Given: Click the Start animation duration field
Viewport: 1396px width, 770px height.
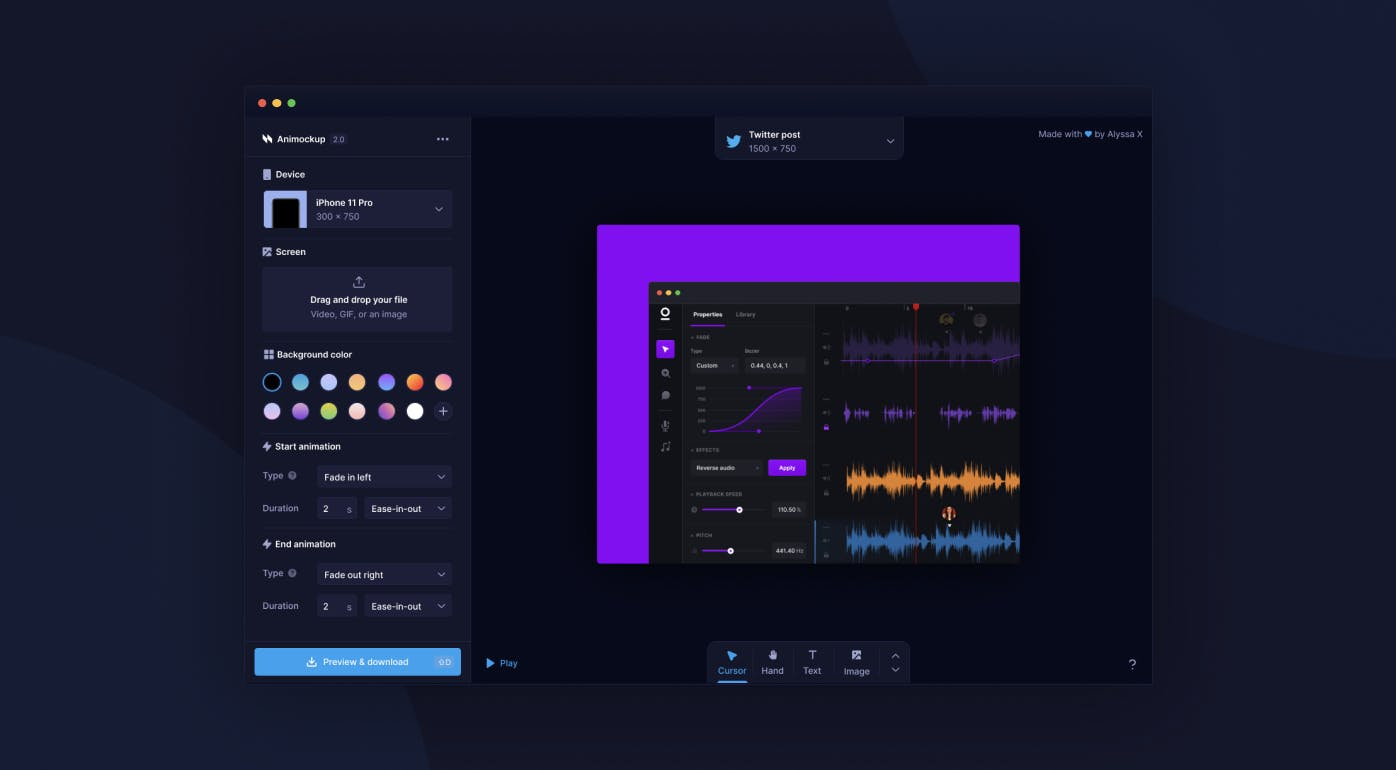Looking at the screenshot, I should point(337,509).
